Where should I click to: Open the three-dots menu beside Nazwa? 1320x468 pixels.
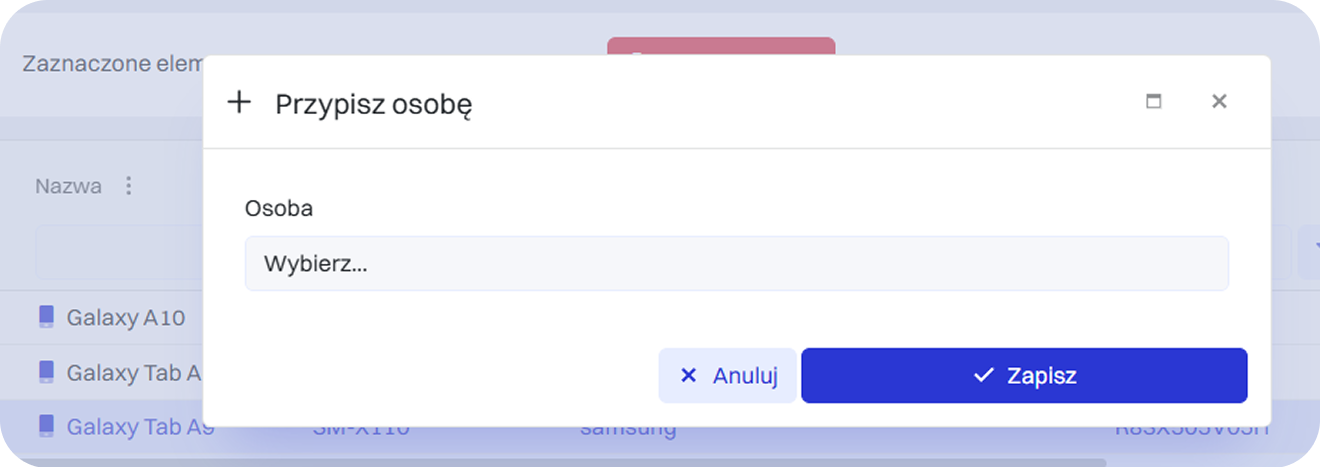pos(127,186)
